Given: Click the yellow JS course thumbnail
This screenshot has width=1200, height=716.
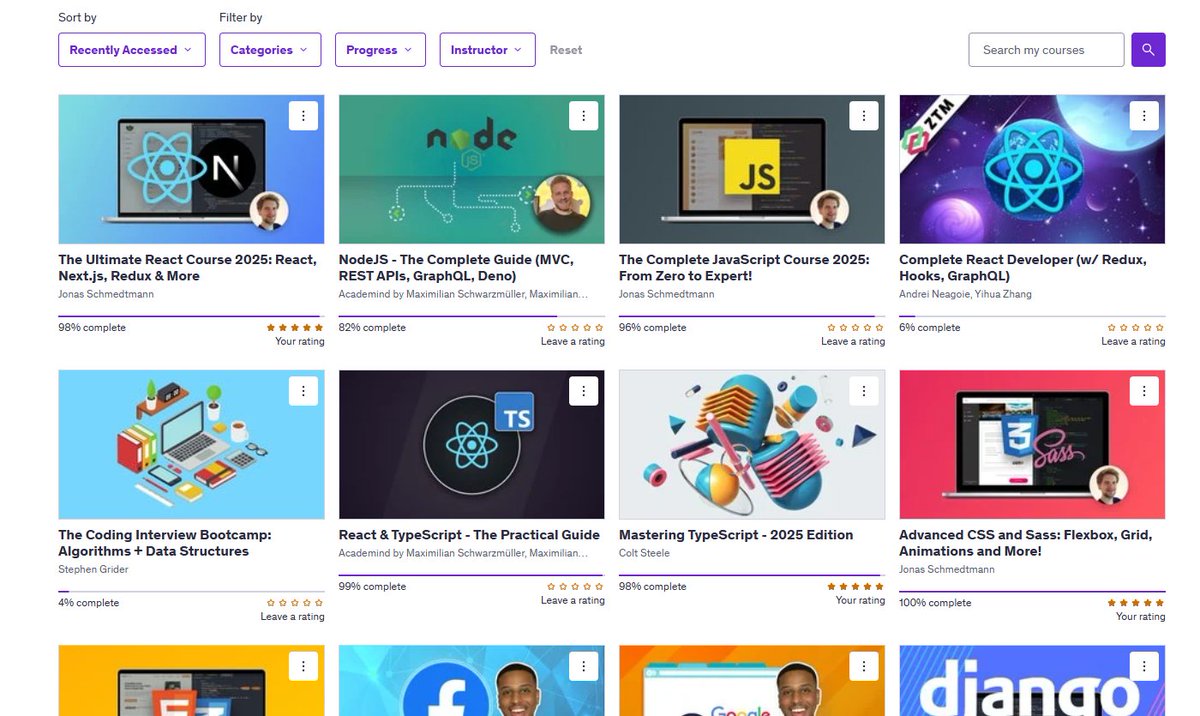Looking at the screenshot, I should (x=752, y=169).
